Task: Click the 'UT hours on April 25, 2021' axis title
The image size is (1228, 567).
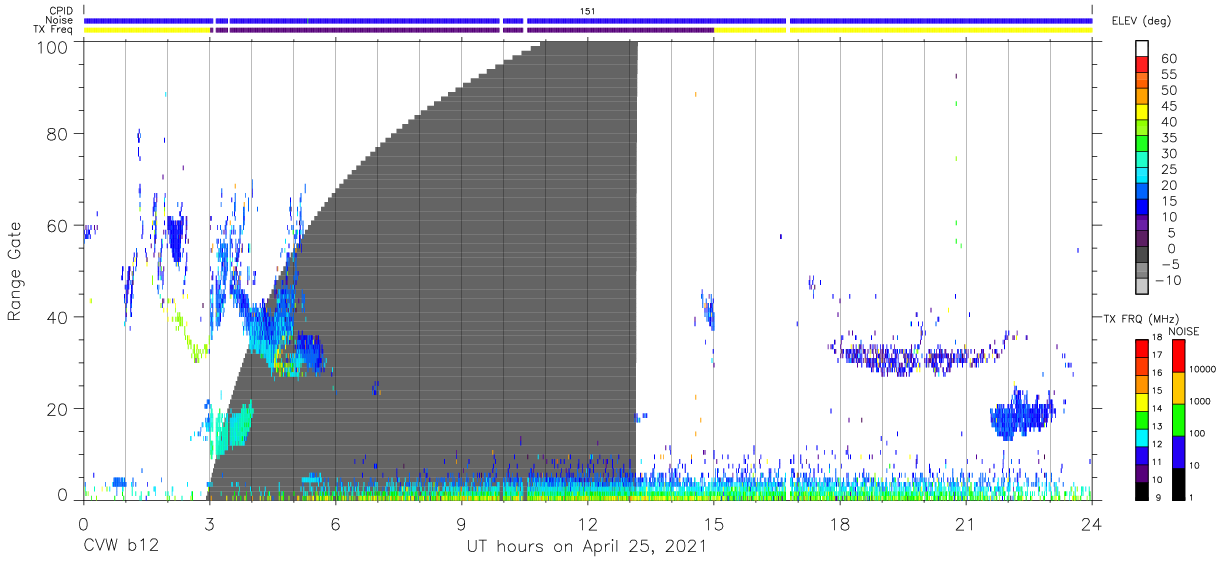Action: click(586, 547)
